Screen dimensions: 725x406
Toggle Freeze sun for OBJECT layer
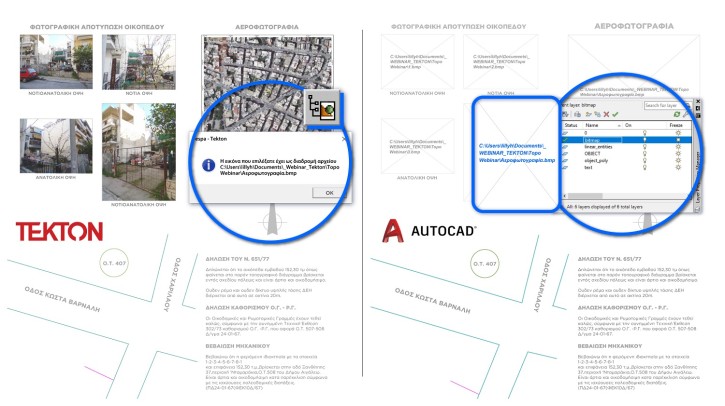(x=678, y=154)
